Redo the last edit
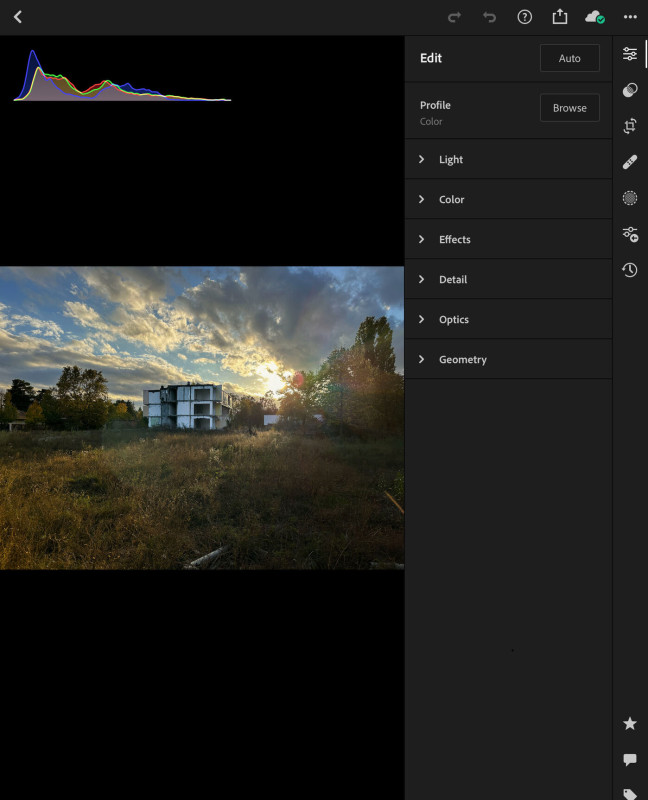 [454, 17]
